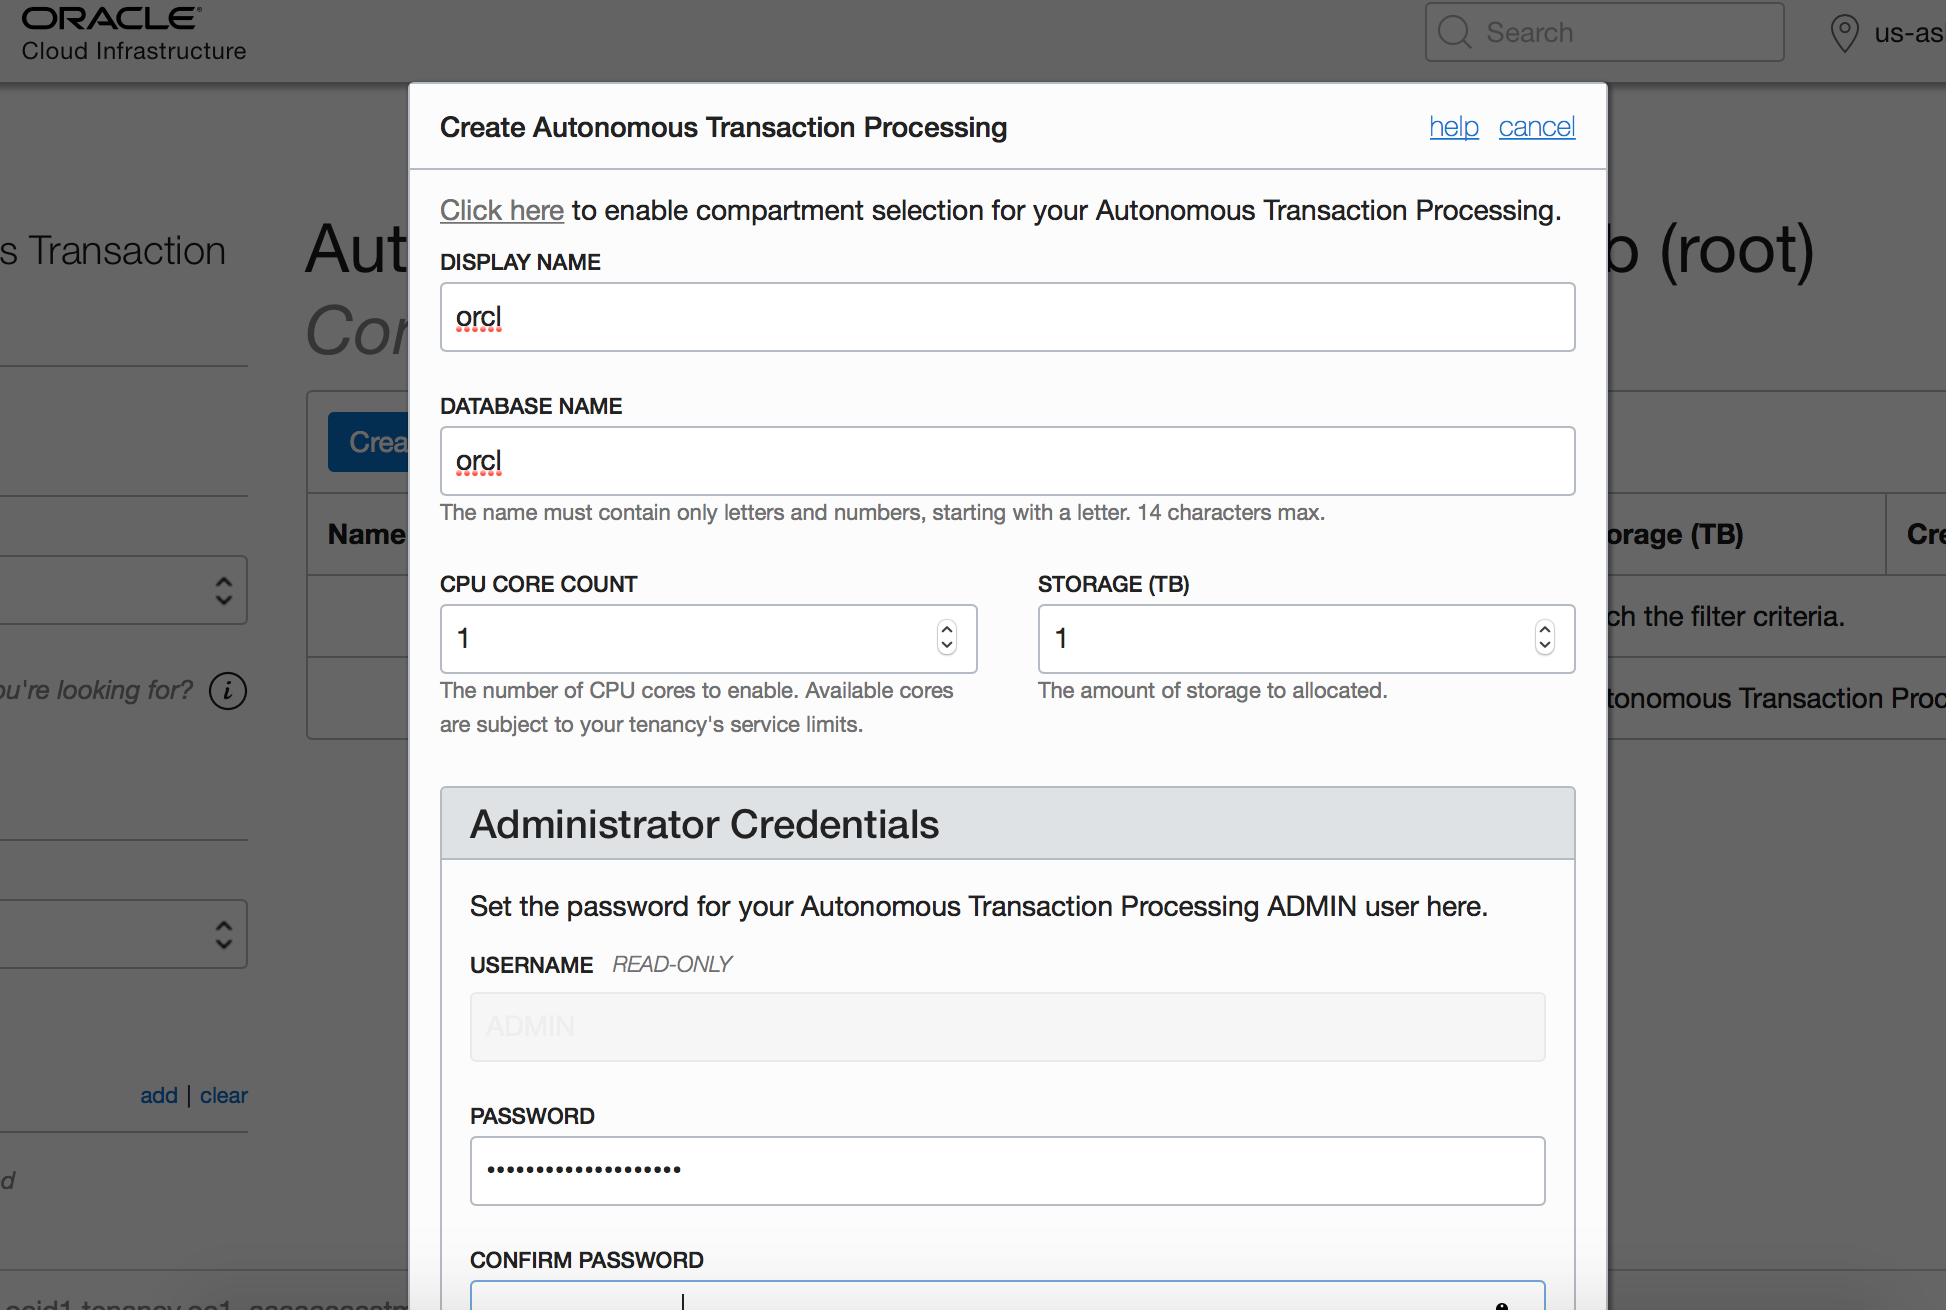Open the us-ashburn region selector
The height and width of the screenshot is (1310, 1946).
(x=1900, y=33)
